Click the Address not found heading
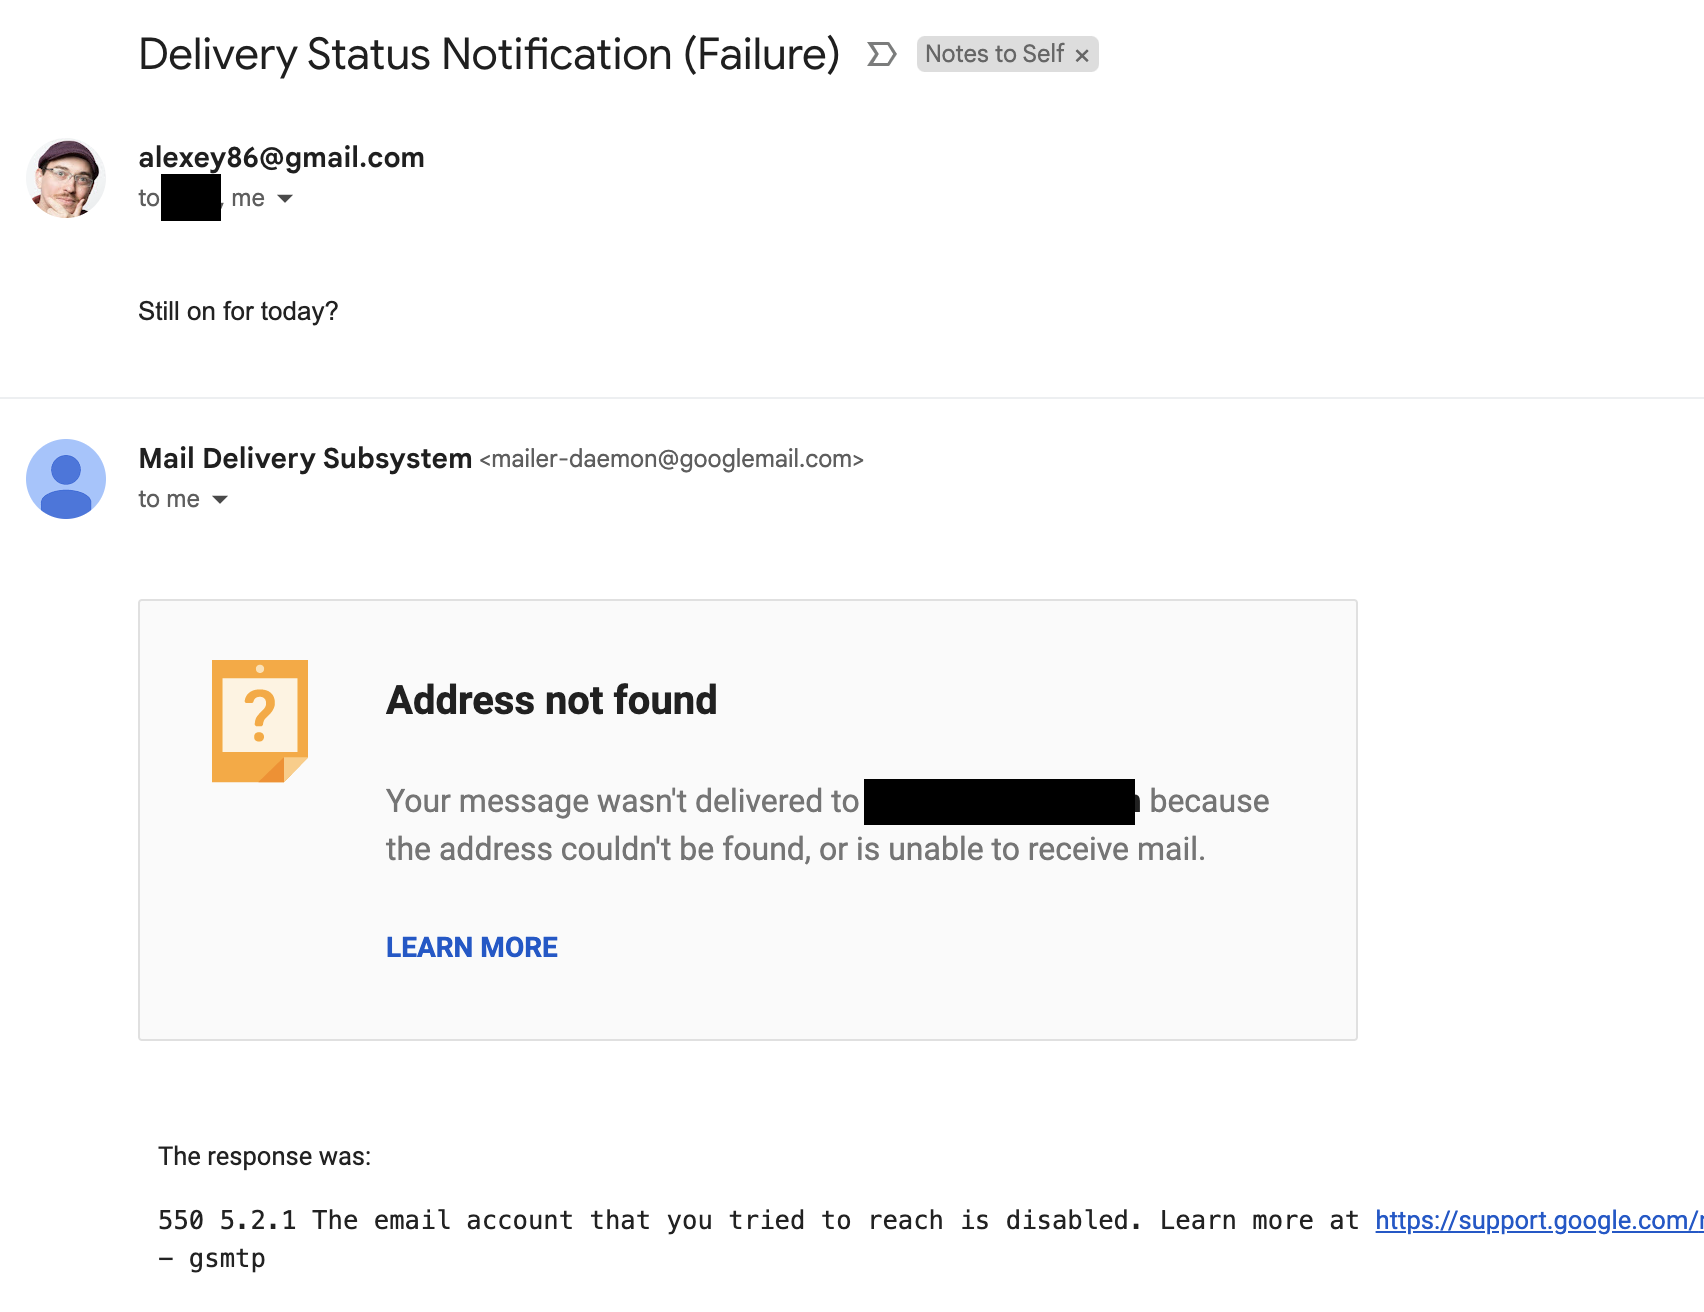The width and height of the screenshot is (1704, 1312). pyautogui.click(x=551, y=700)
